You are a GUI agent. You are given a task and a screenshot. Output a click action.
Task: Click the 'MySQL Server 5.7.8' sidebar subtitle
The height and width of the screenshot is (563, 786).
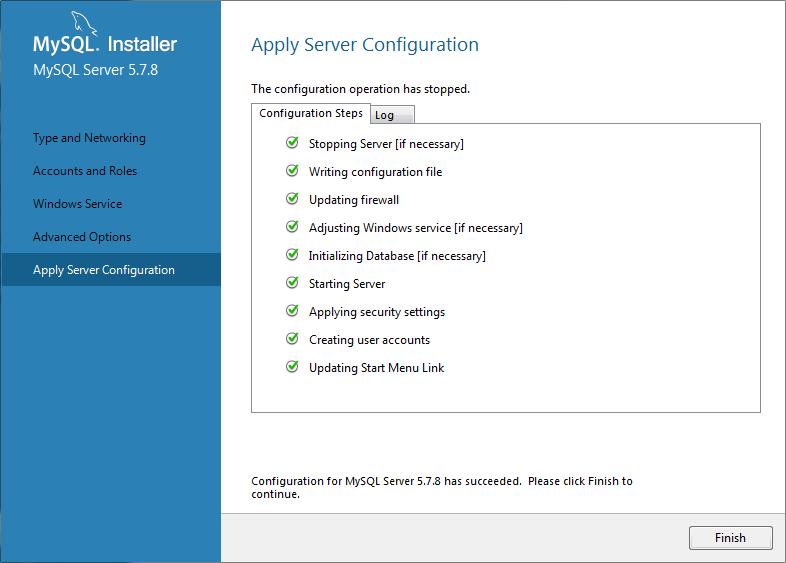tap(95, 70)
